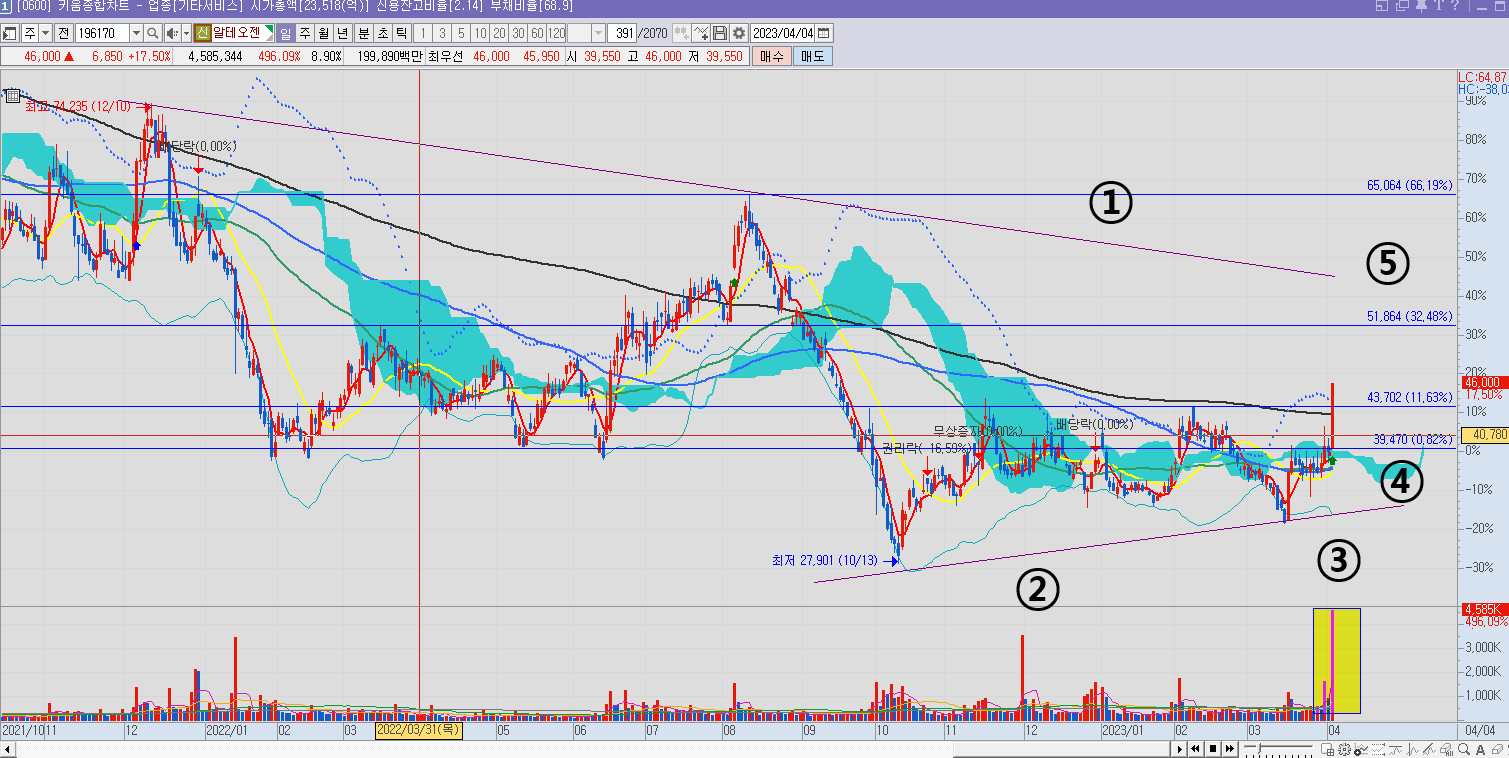Expand the speaker options dropdown arrow

[186, 32]
